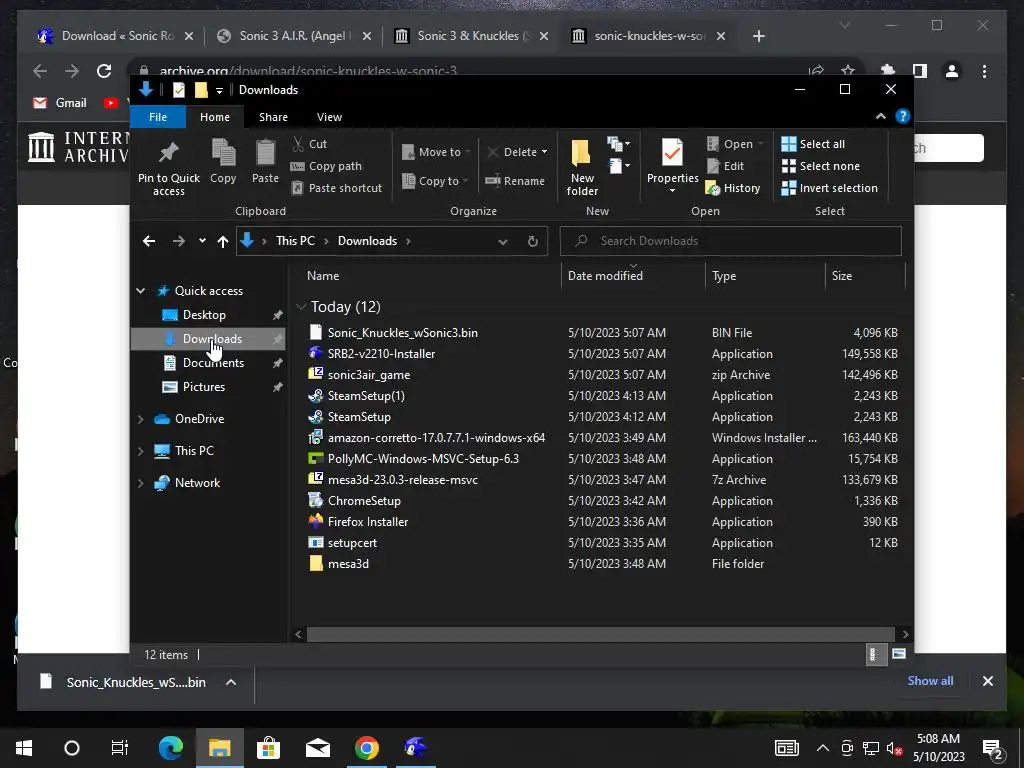This screenshot has width=1024, height=768.
Task: Open the Explorer Help question mark
Action: (x=903, y=116)
